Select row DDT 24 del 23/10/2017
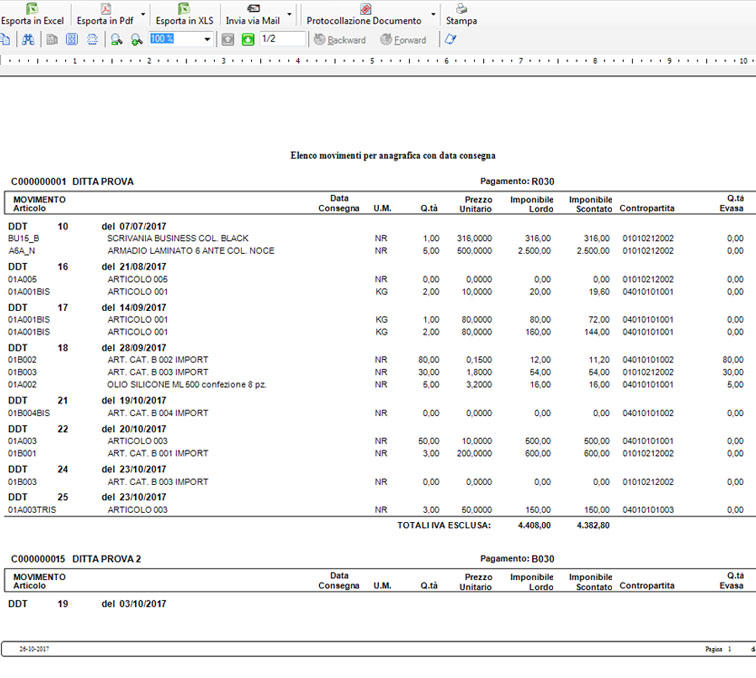756x678 pixels. tap(87, 469)
